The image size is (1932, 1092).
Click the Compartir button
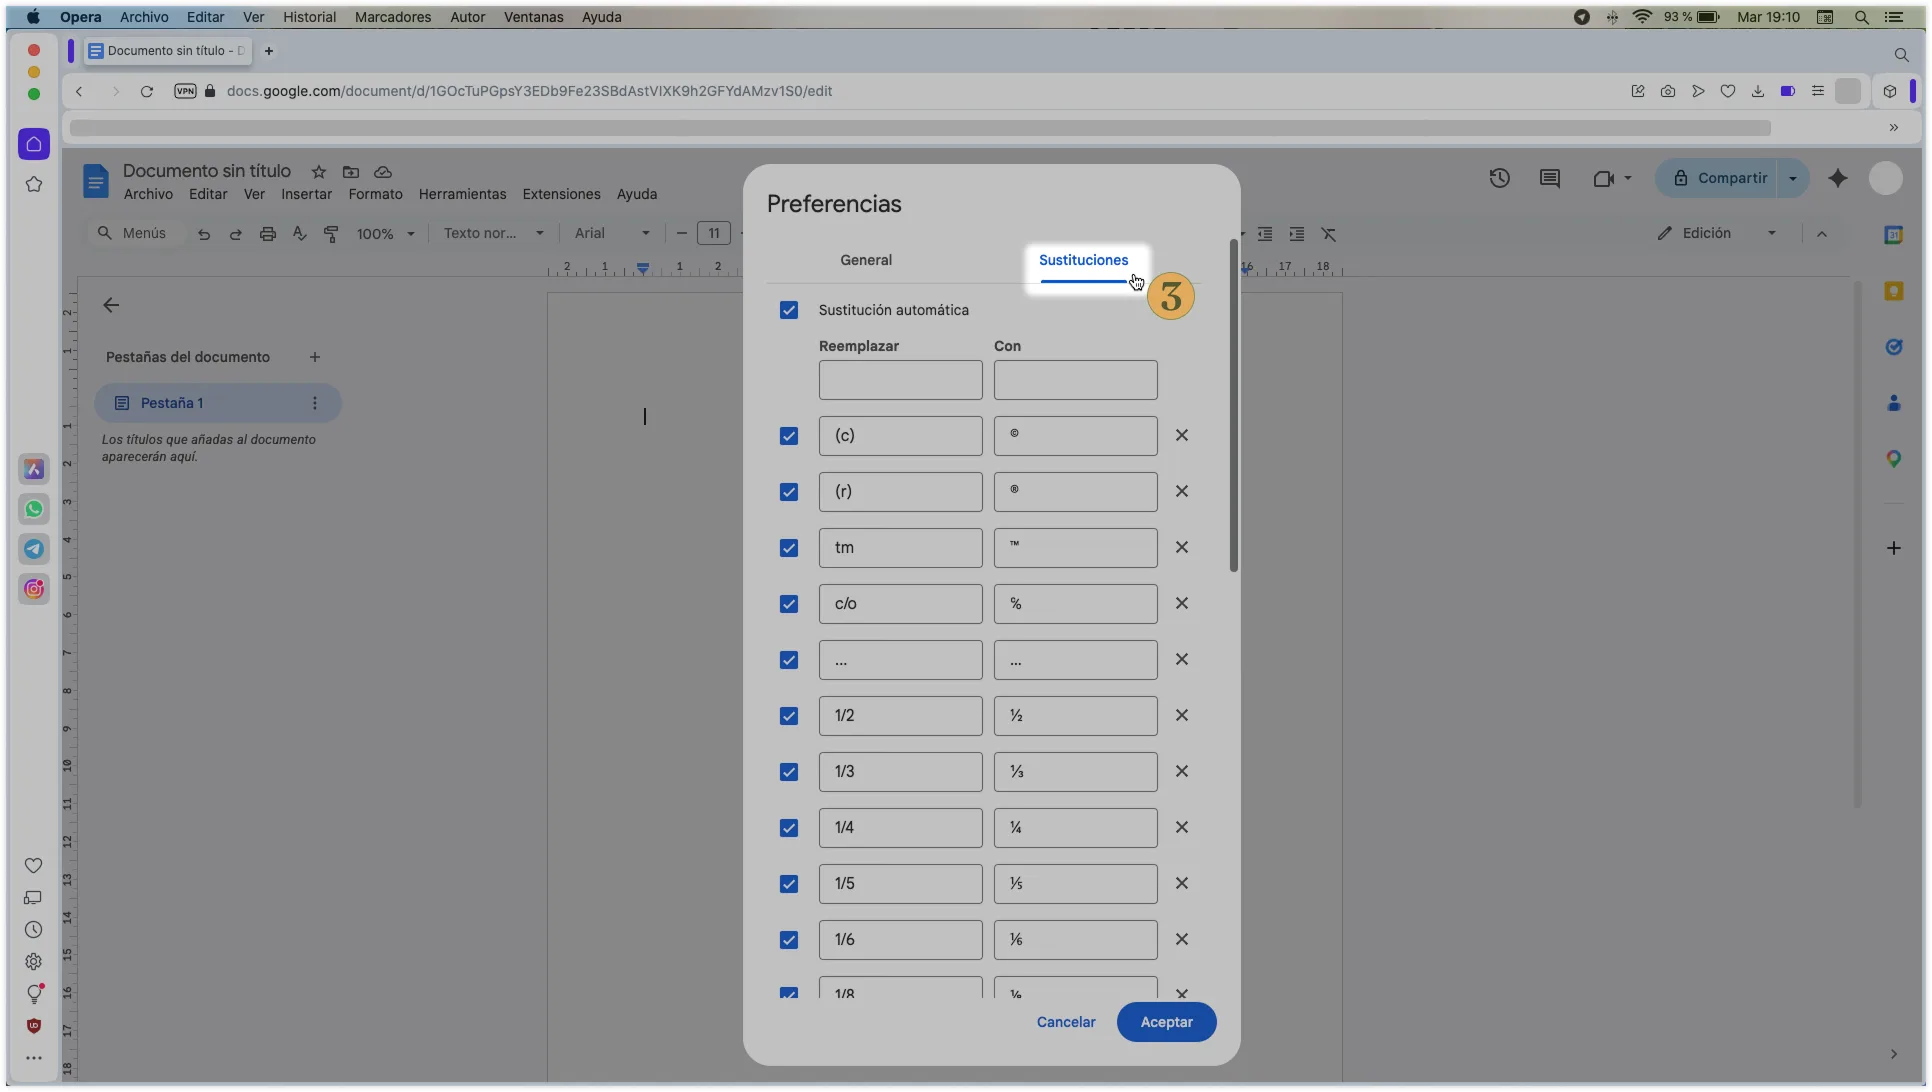pyautogui.click(x=1720, y=178)
